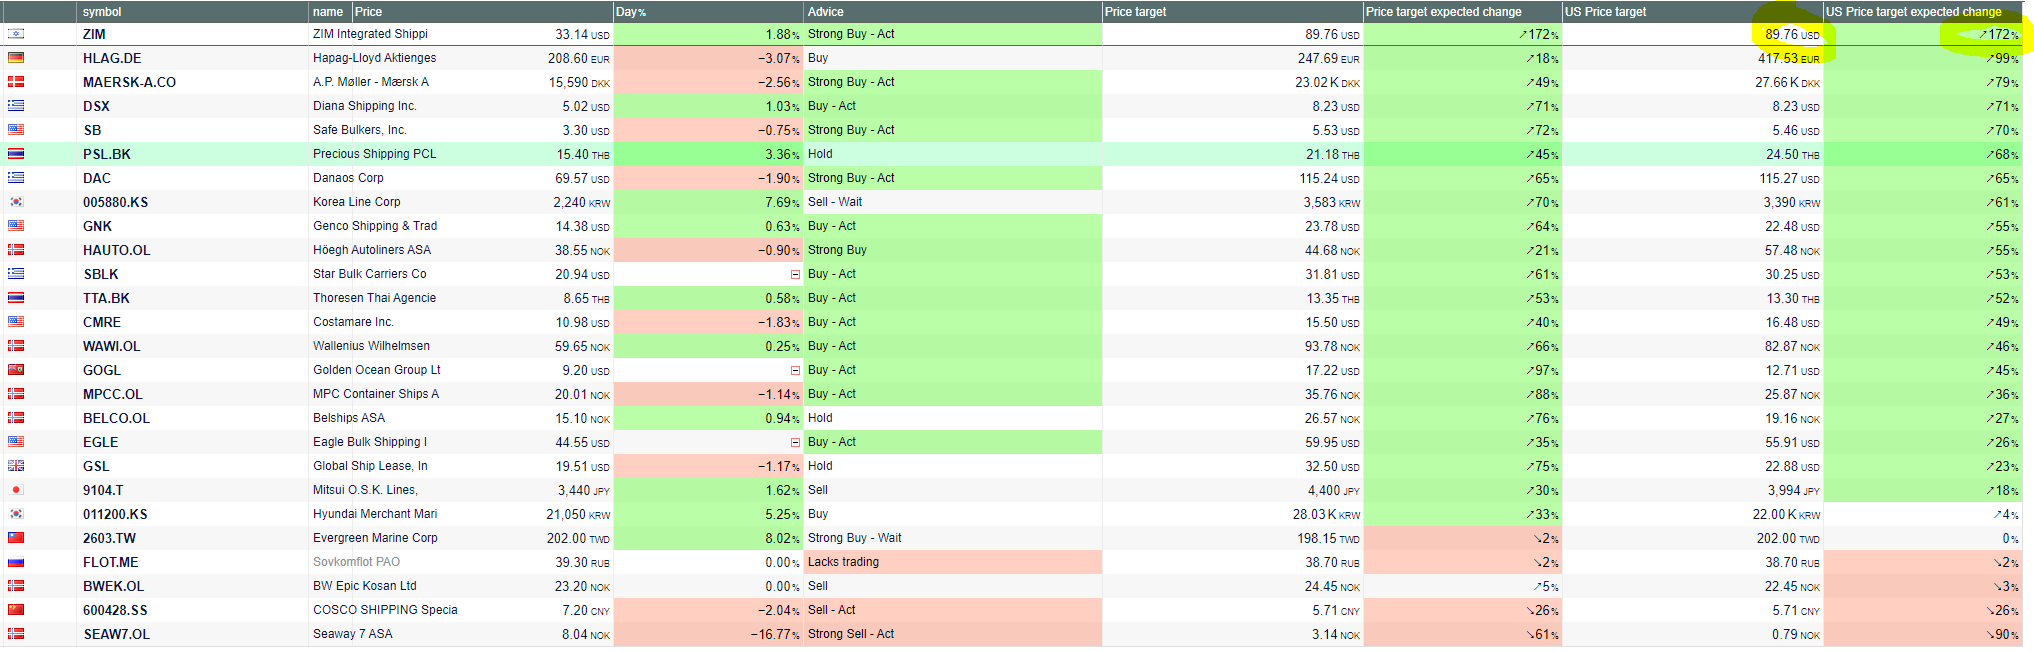
Task: Click the flag icon beside GNK
Action: [15, 226]
